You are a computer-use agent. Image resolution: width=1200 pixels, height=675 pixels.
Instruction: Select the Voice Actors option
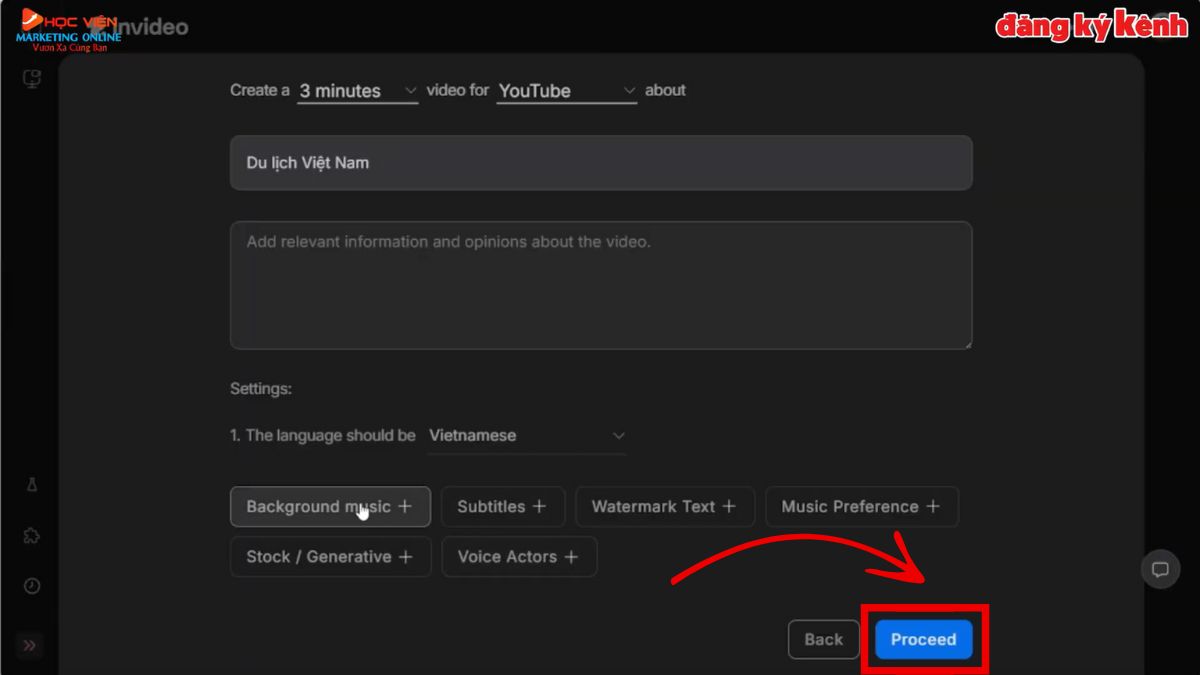point(519,556)
